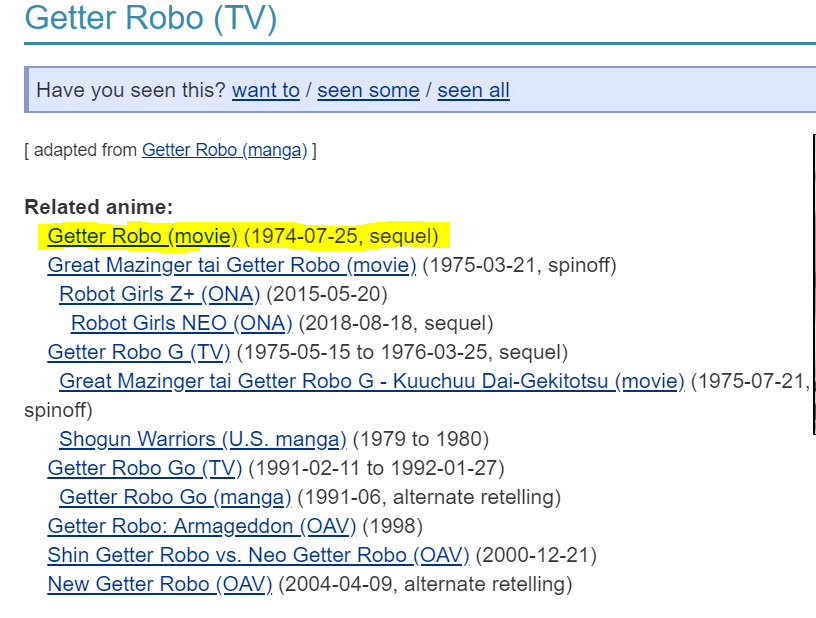Open Shin Getter Robo vs. Neo Getter Robo

point(258,555)
